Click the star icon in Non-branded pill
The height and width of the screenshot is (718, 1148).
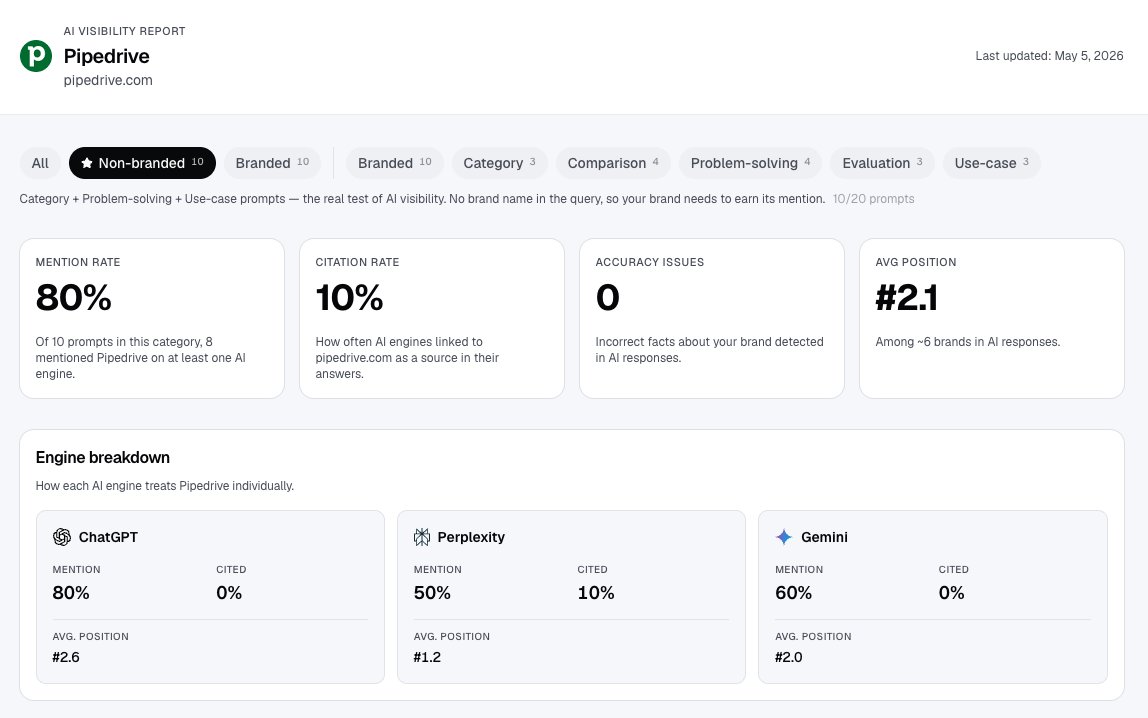click(86, 163)
